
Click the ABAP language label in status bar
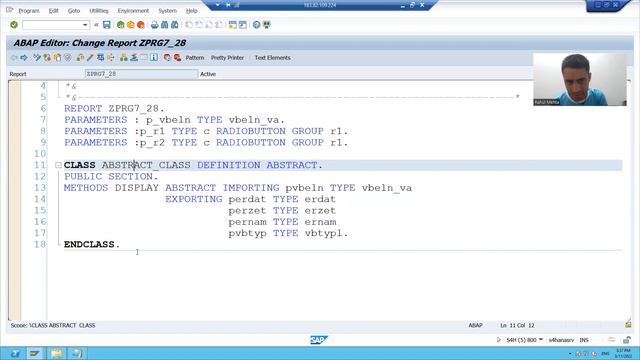pyautogui.click(x=476, y=325)
